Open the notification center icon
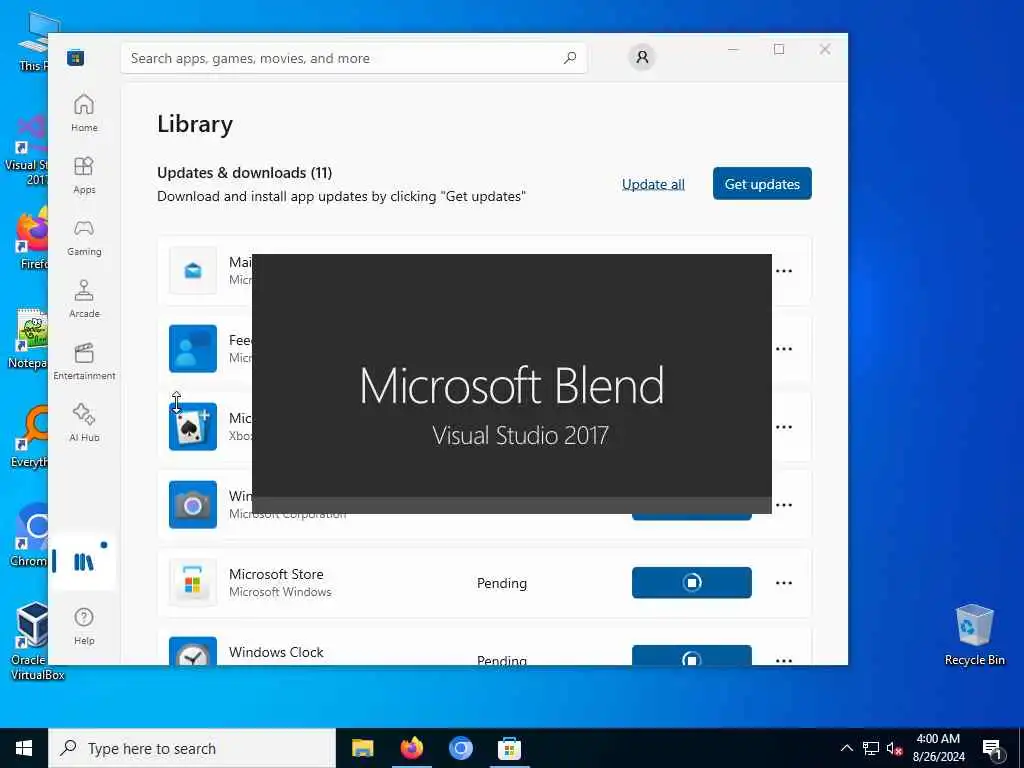The image size is (1024, 768). (x=992, y=749)
